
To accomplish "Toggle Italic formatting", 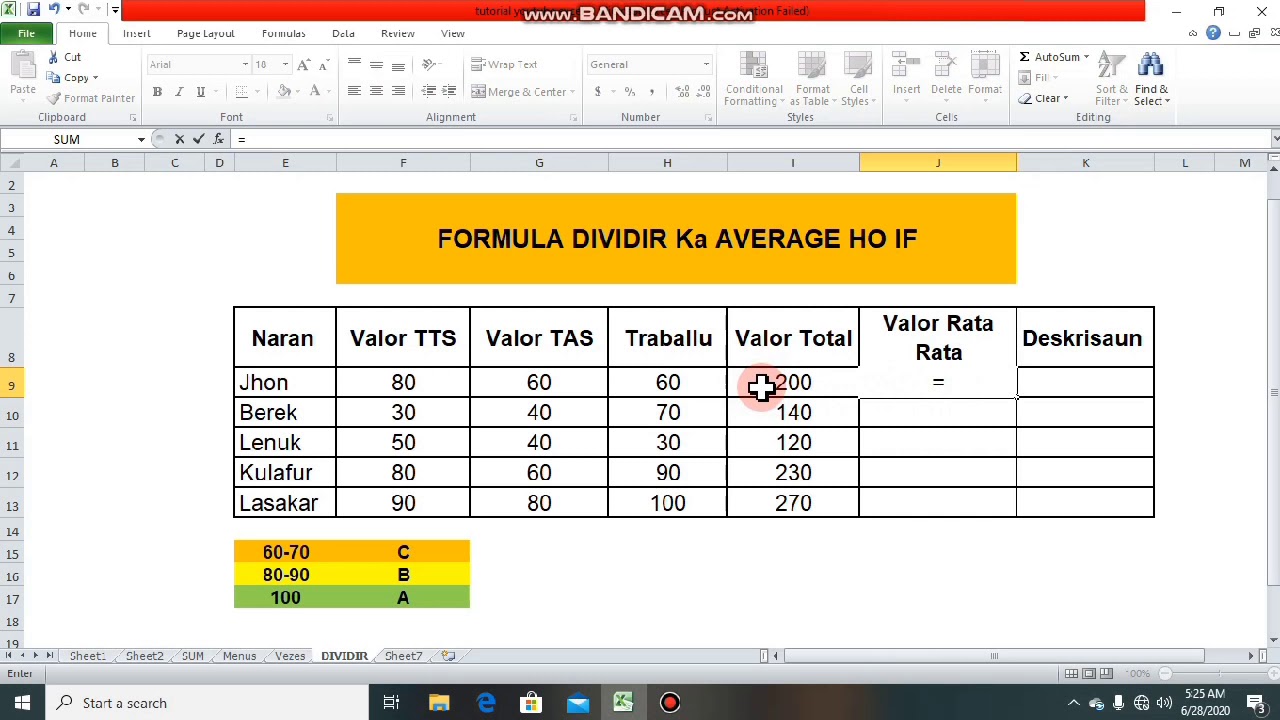I will pos(179,91).
